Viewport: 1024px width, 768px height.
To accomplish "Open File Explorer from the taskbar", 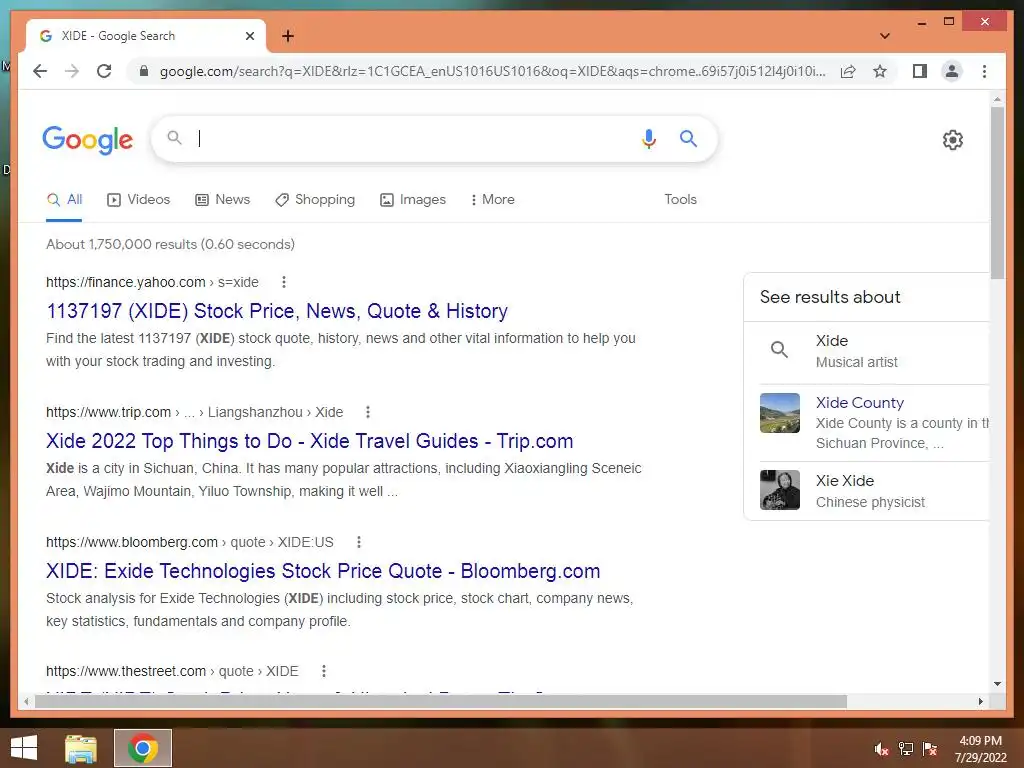I will pos(81,748).
